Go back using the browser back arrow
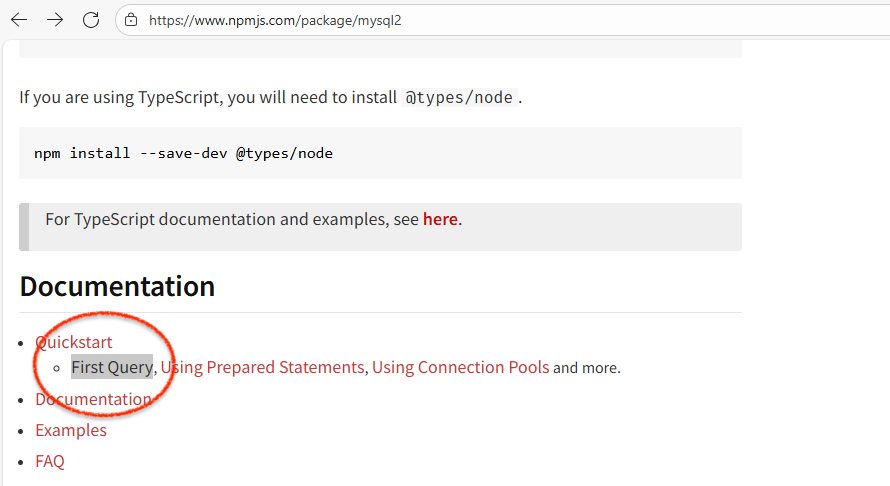Screen dimensions: 890x486 [19, 20]
